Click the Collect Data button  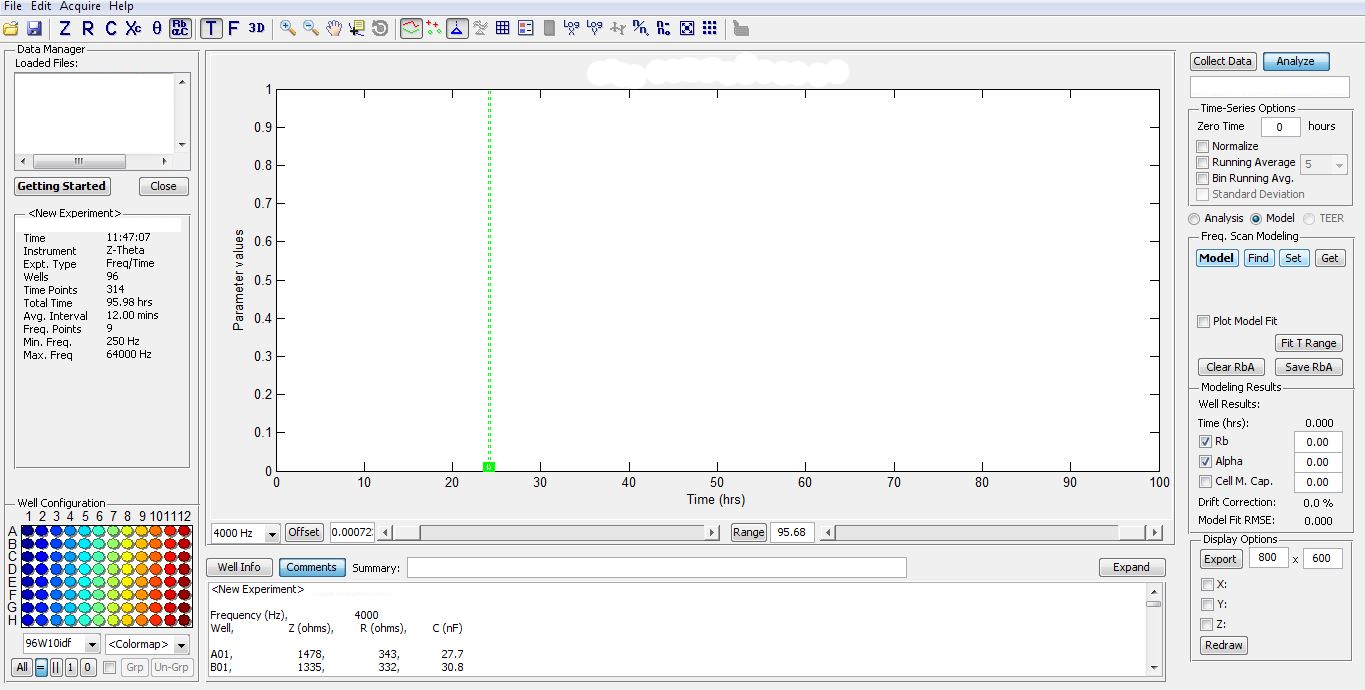click(1222, 61)
